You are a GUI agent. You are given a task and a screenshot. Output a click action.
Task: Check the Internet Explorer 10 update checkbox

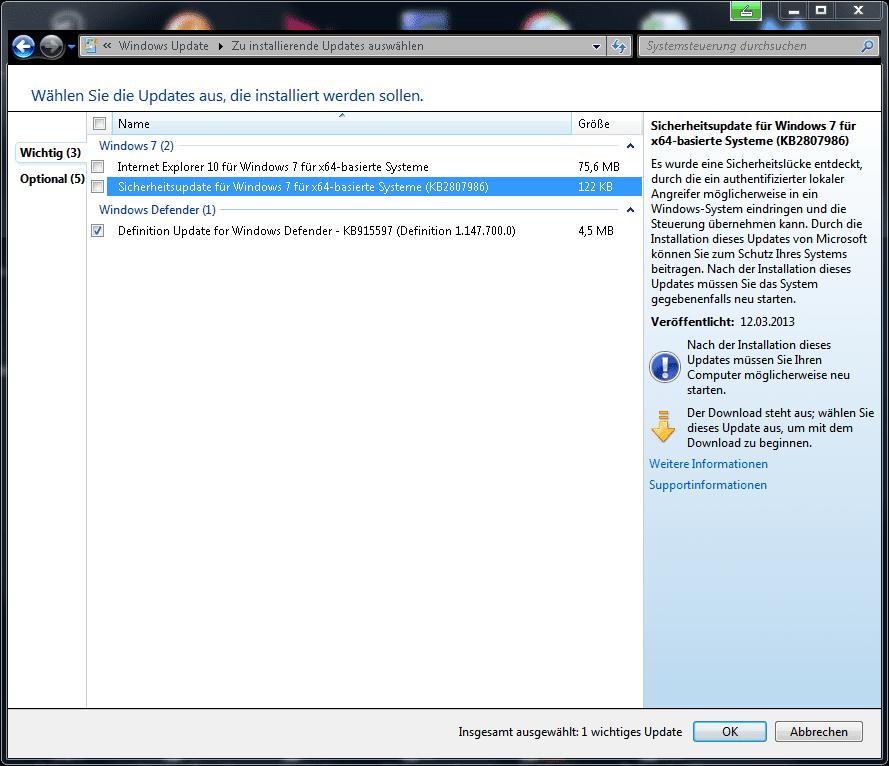[98, 167]
